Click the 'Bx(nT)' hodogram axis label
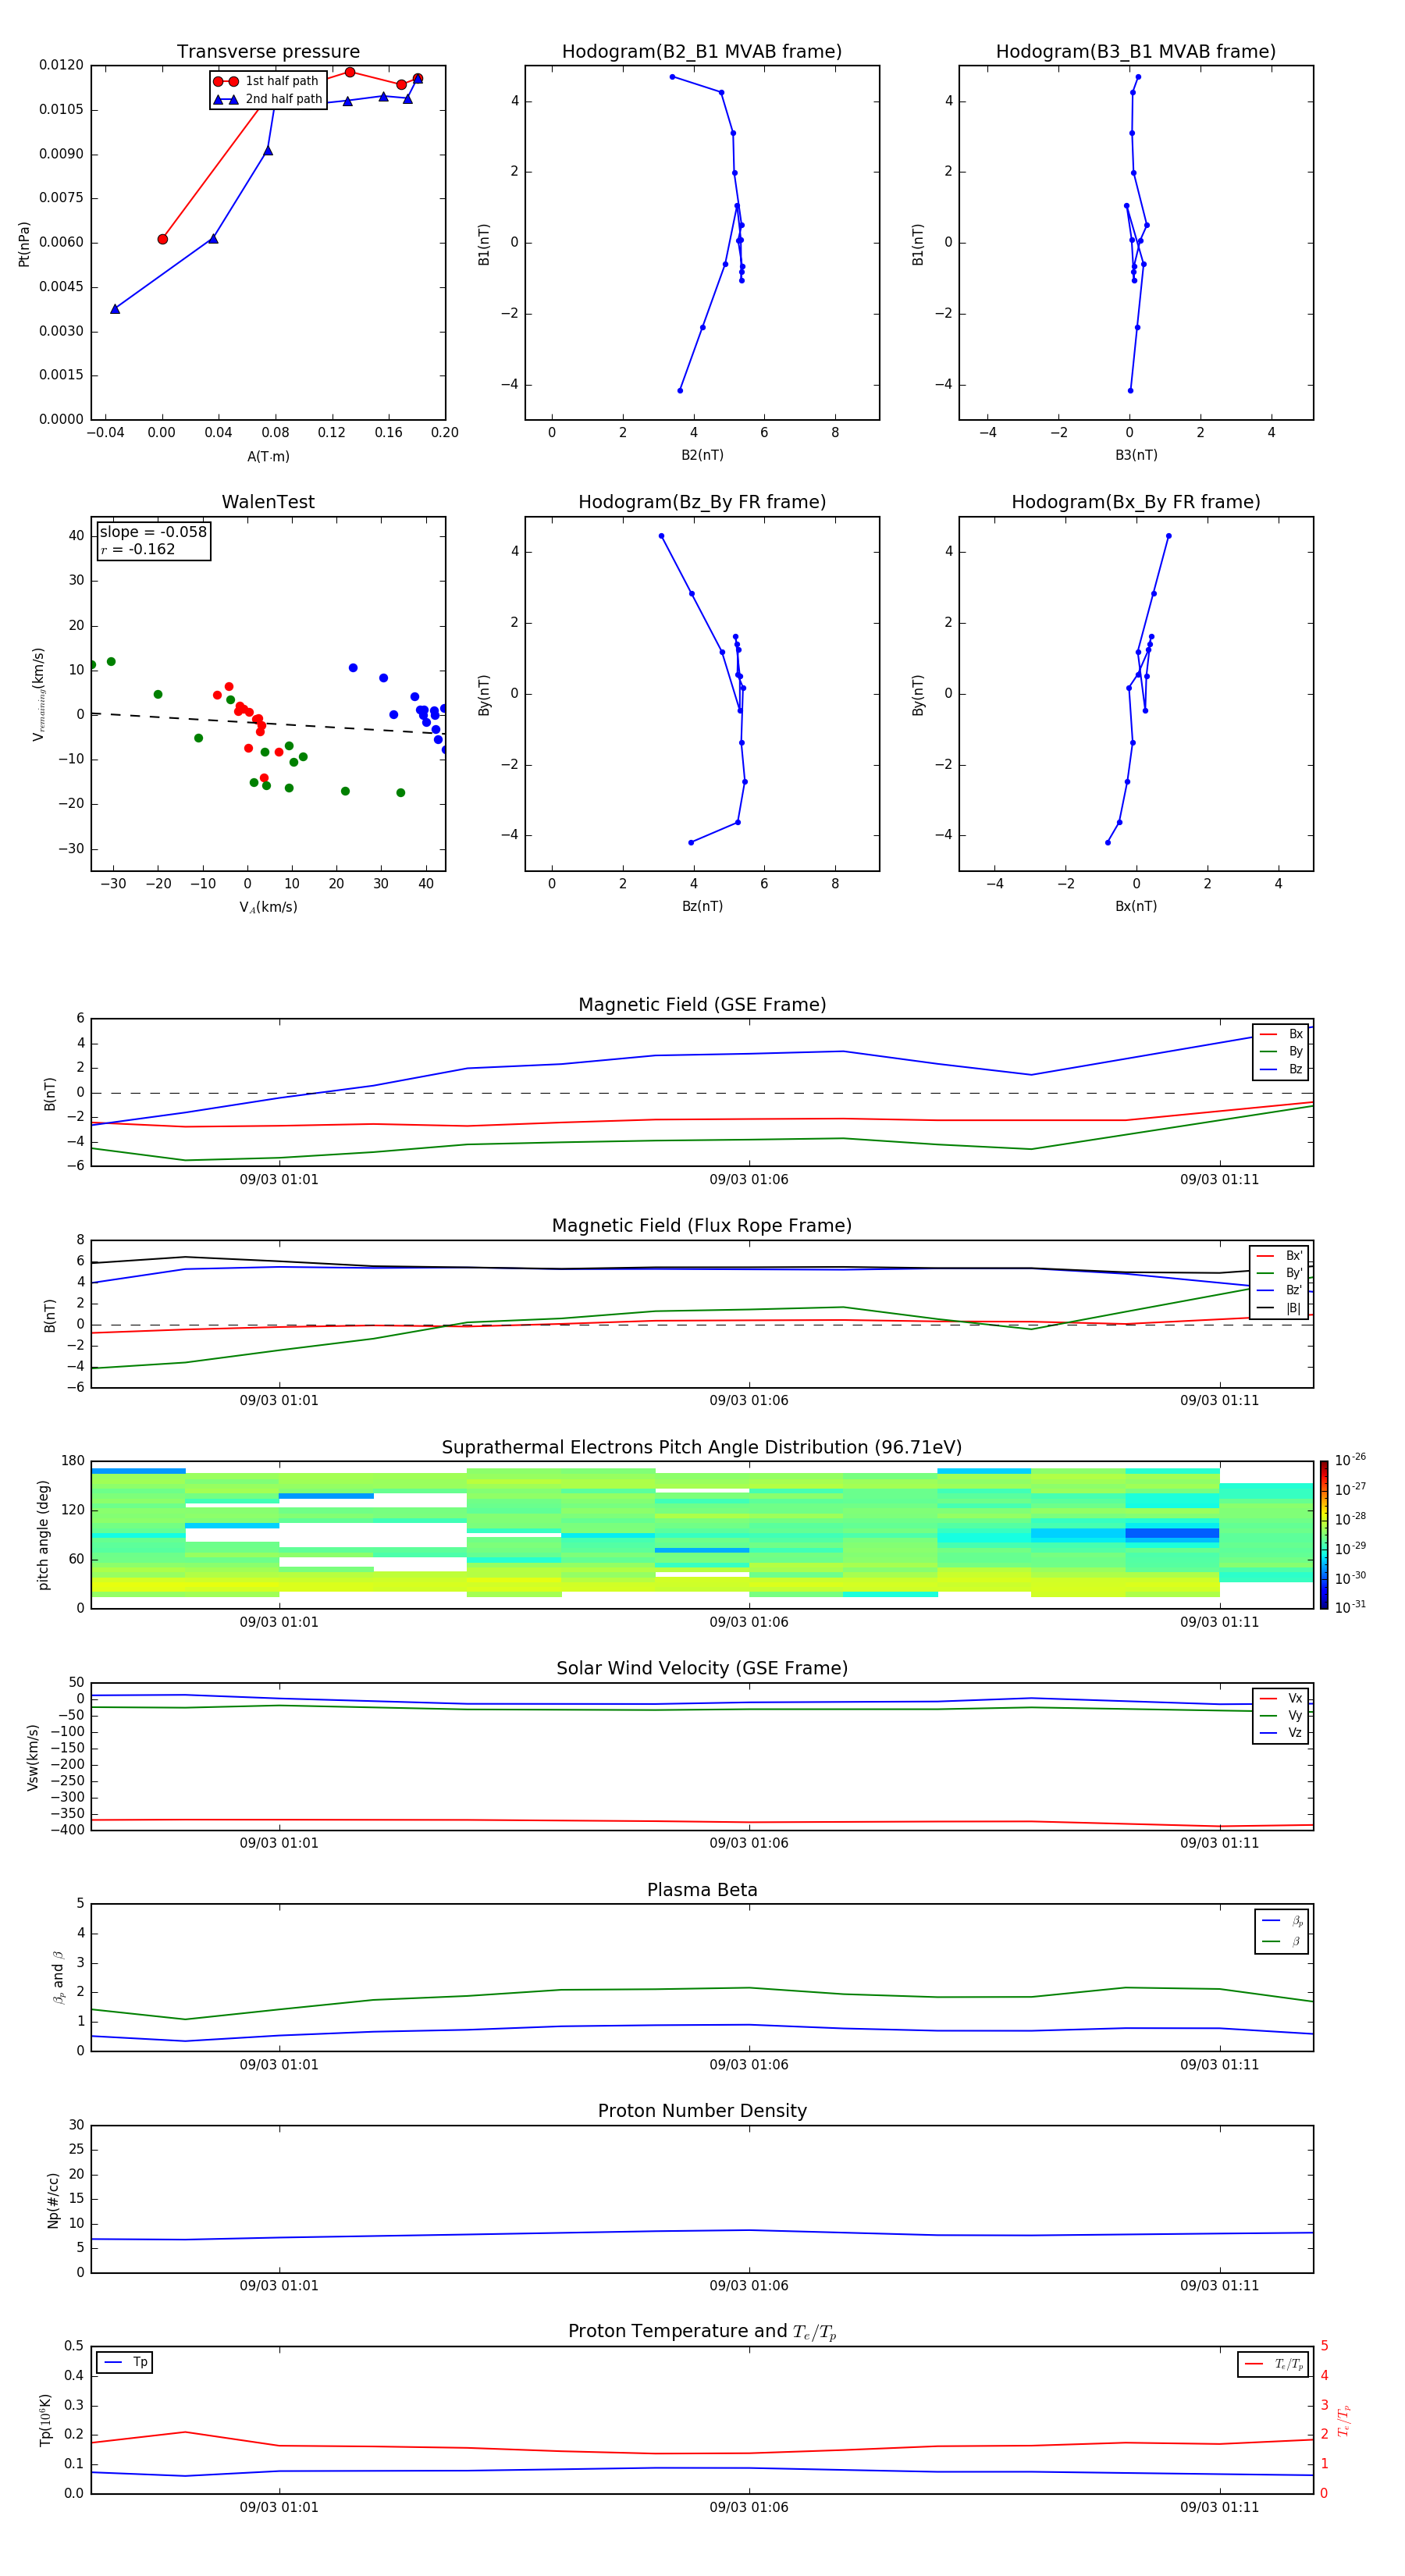Screen dimensions: 1405x2576 point(1136,906)
